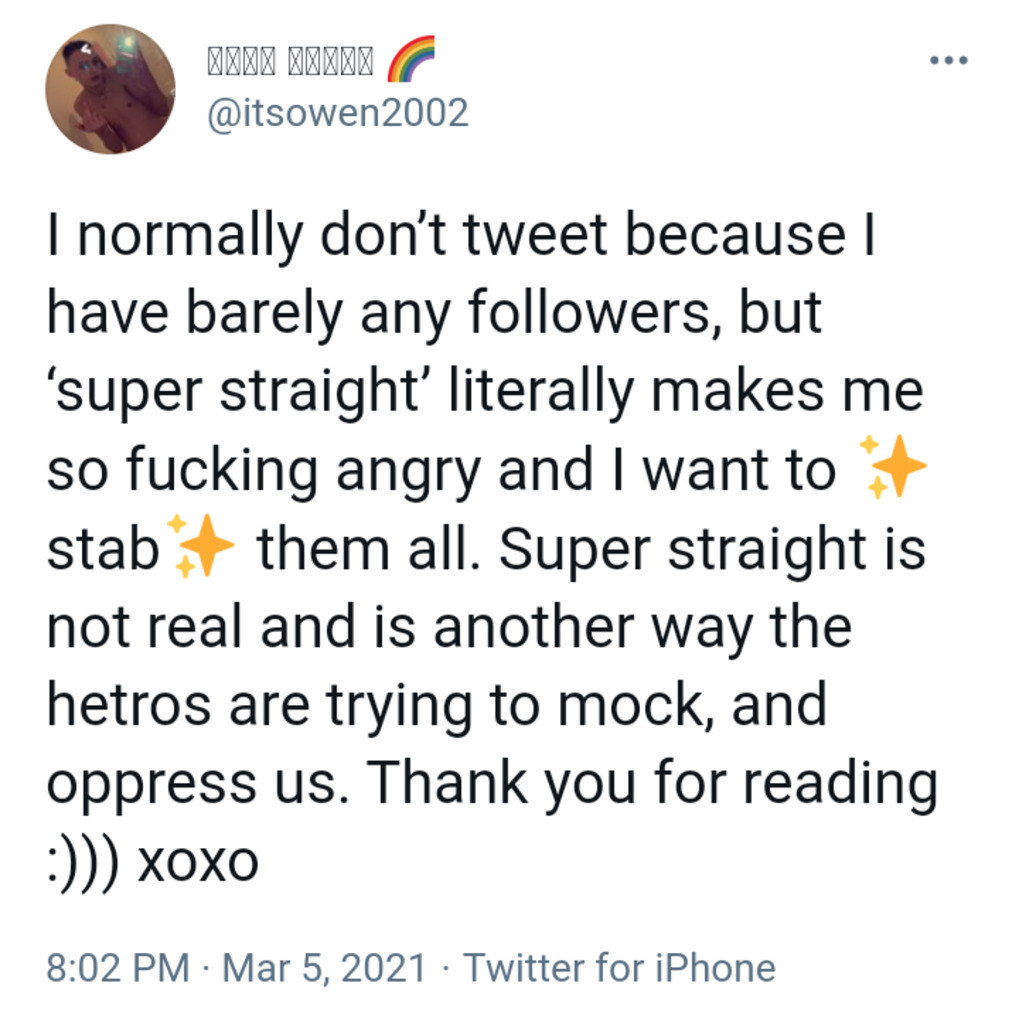Click the obscured display name above the handle
The width and height of the screenshot is (1019, 1024).
tap(289, 62)
